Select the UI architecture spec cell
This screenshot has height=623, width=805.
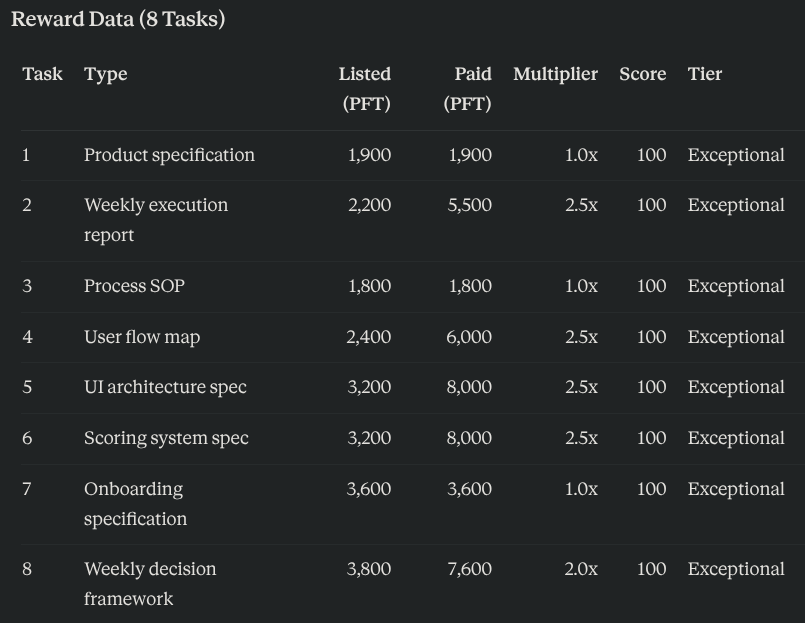(x=165, y=387)
